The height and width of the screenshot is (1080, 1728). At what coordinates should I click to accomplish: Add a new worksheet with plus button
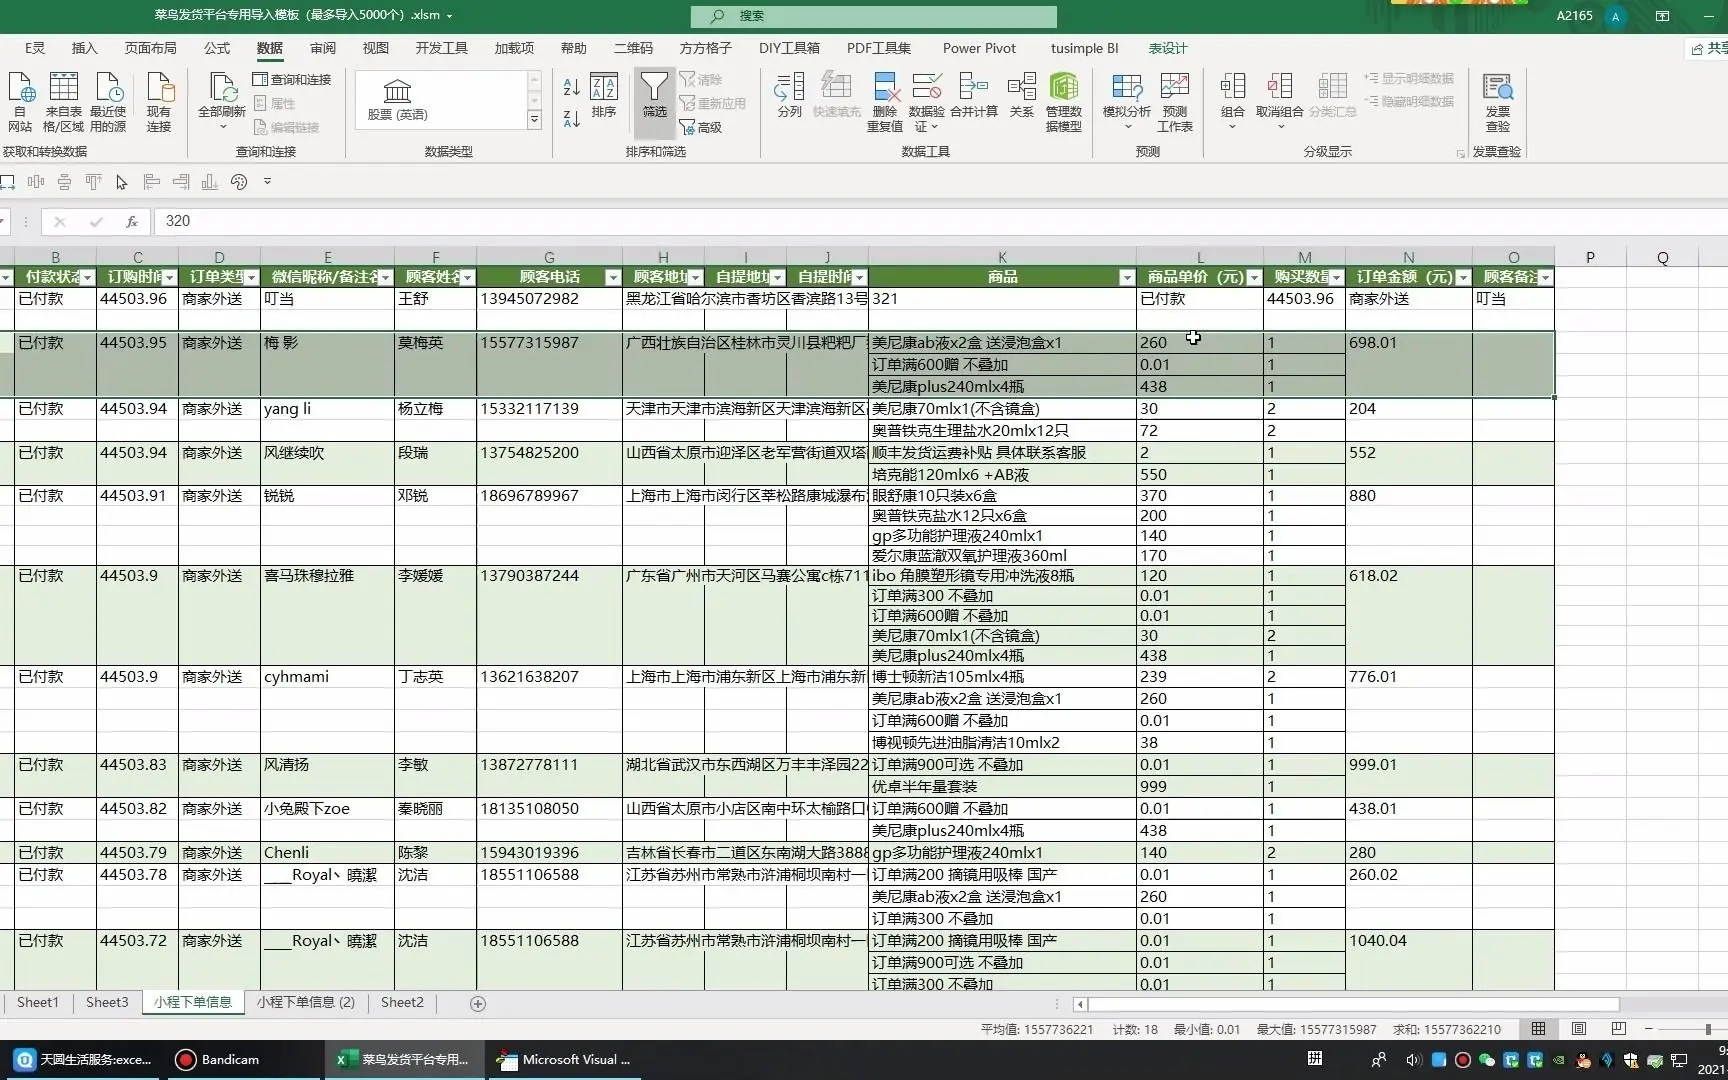[478, 1003]
